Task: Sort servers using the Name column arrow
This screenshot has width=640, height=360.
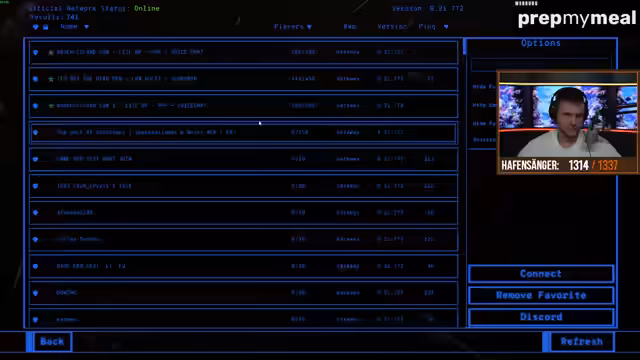Action: (87, 27)
